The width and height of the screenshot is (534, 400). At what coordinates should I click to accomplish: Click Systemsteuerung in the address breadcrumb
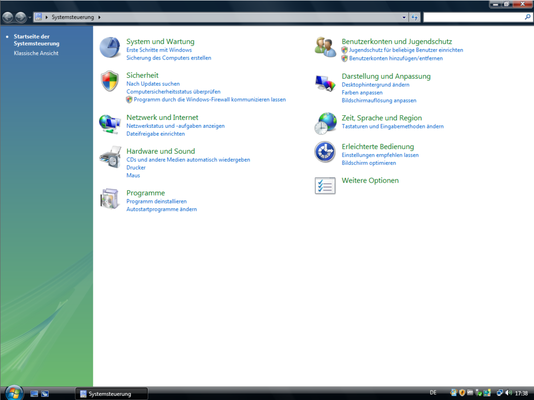pyautogui.click(x=73, y=17)
